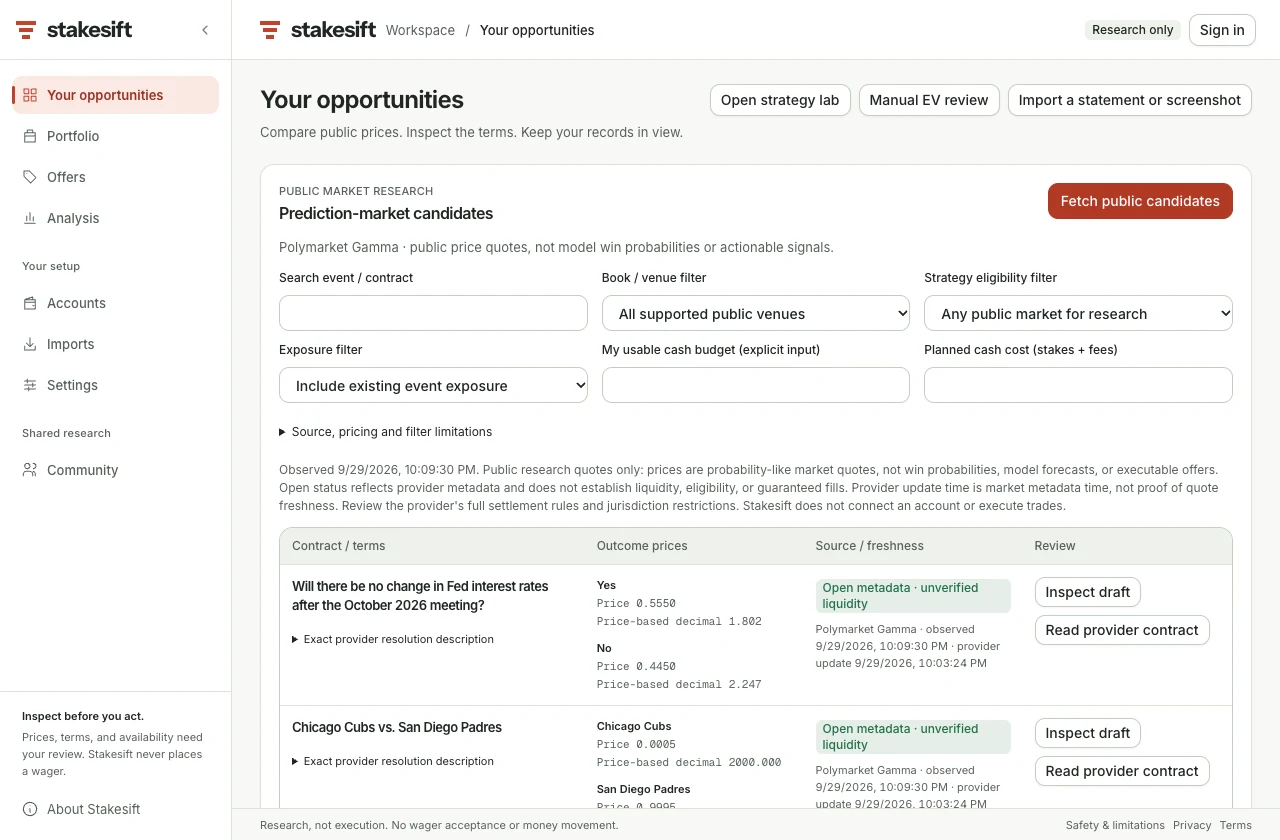Open the Terms footer link

point(1236,825)
